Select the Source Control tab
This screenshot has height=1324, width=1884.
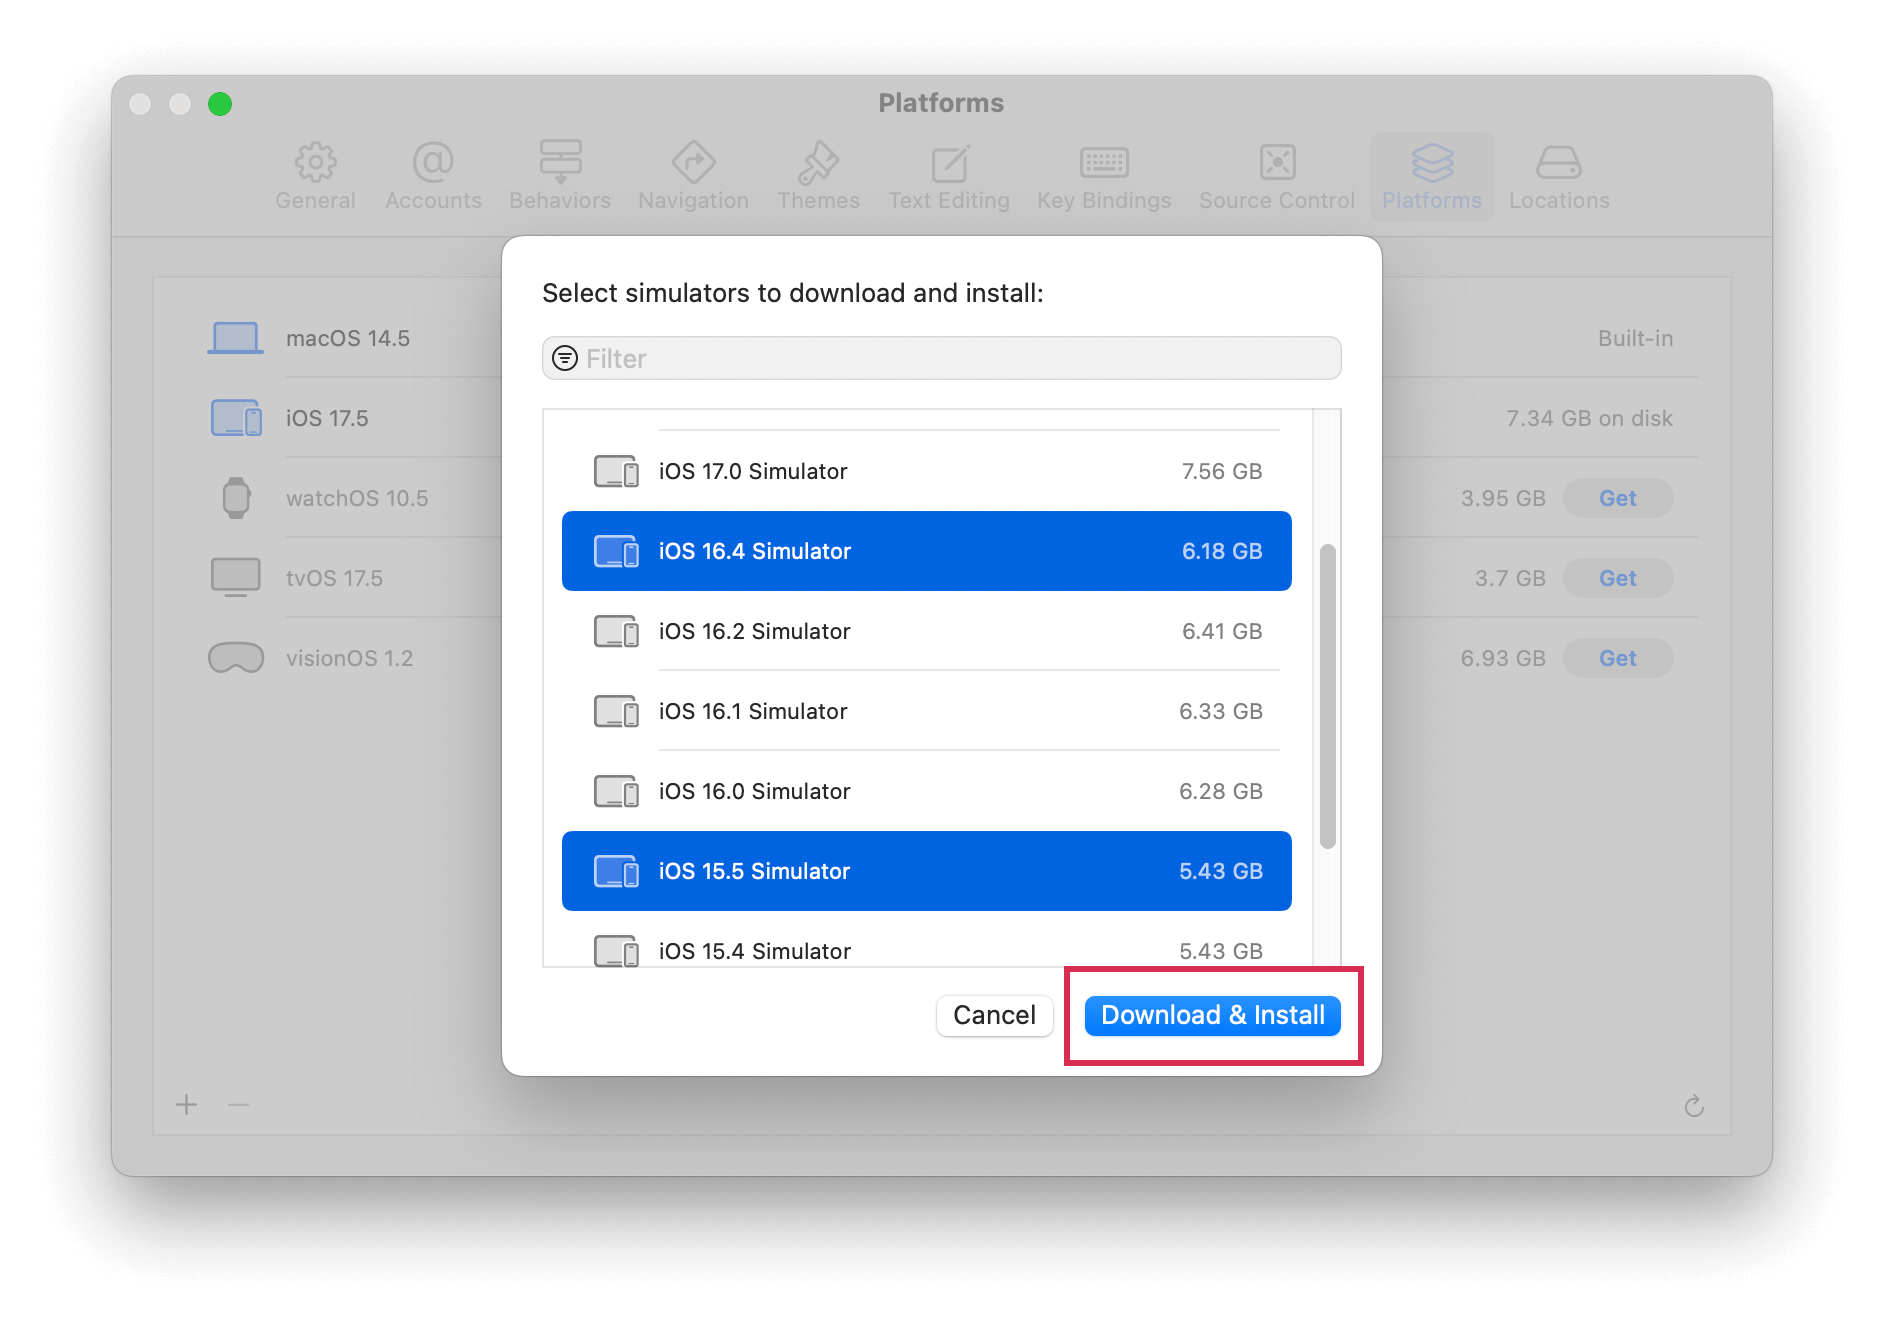tap(1277, 177)
